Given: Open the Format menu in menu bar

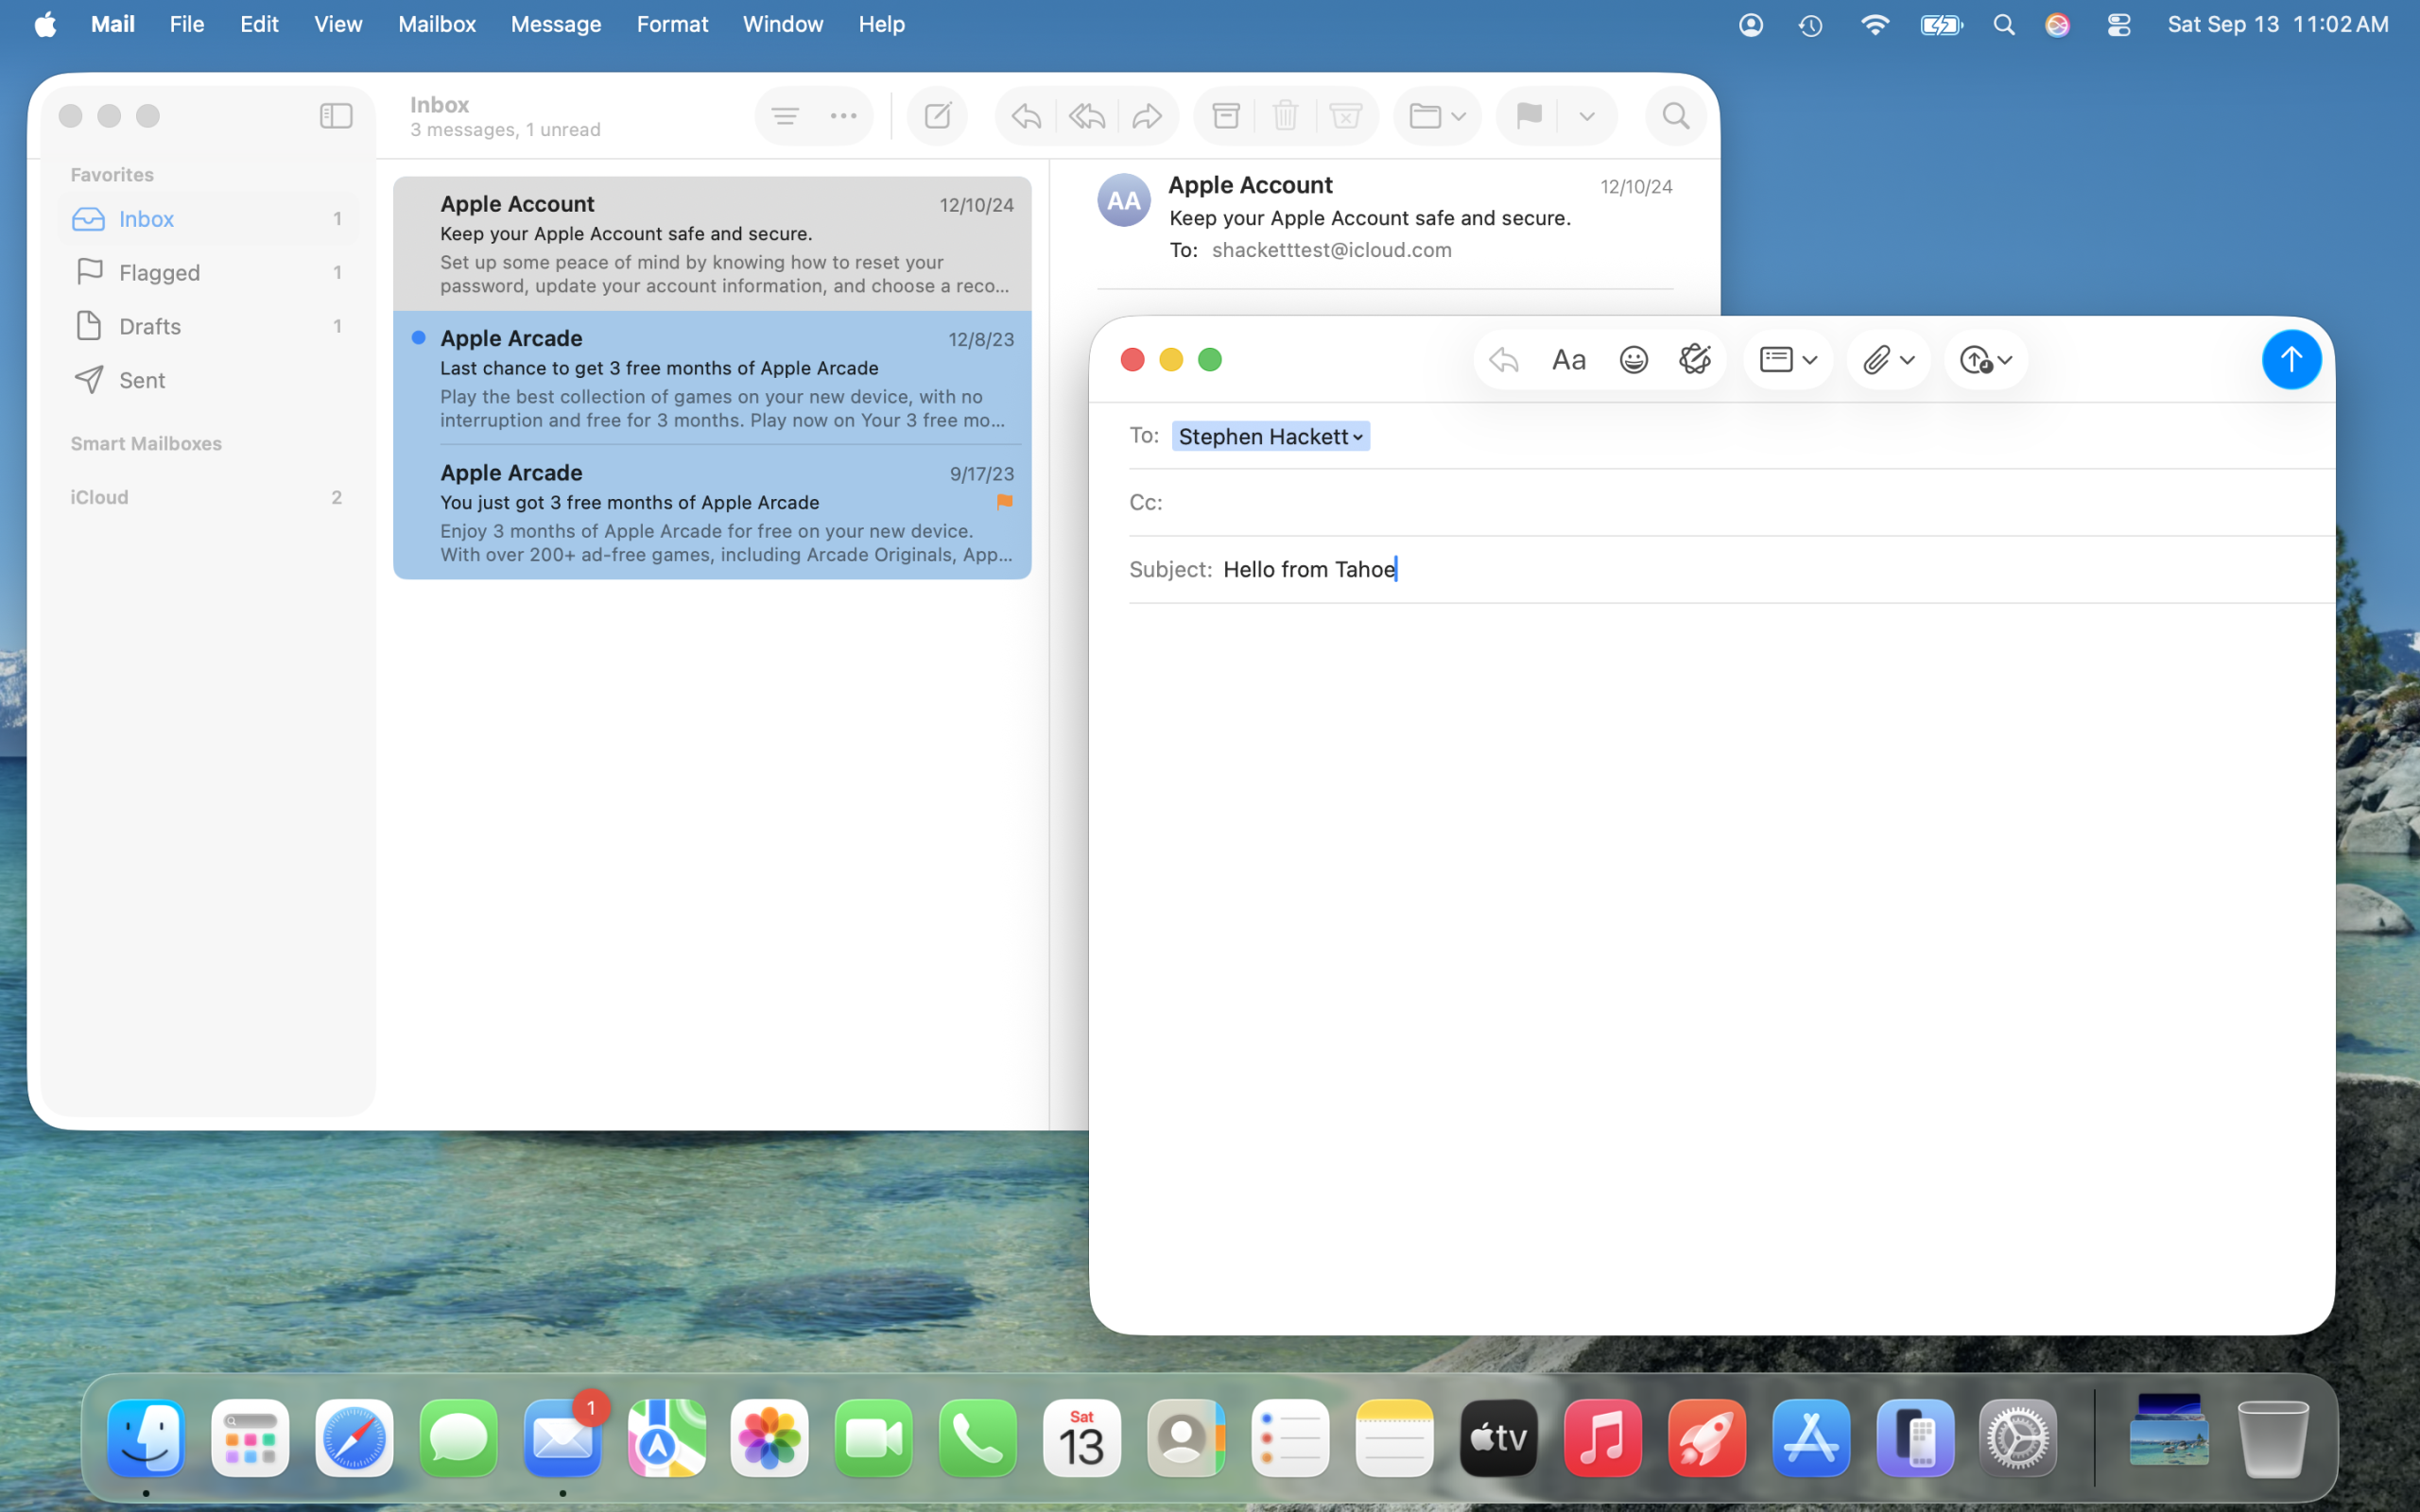Looking at the screenshot, I should [x=672, y=24].
